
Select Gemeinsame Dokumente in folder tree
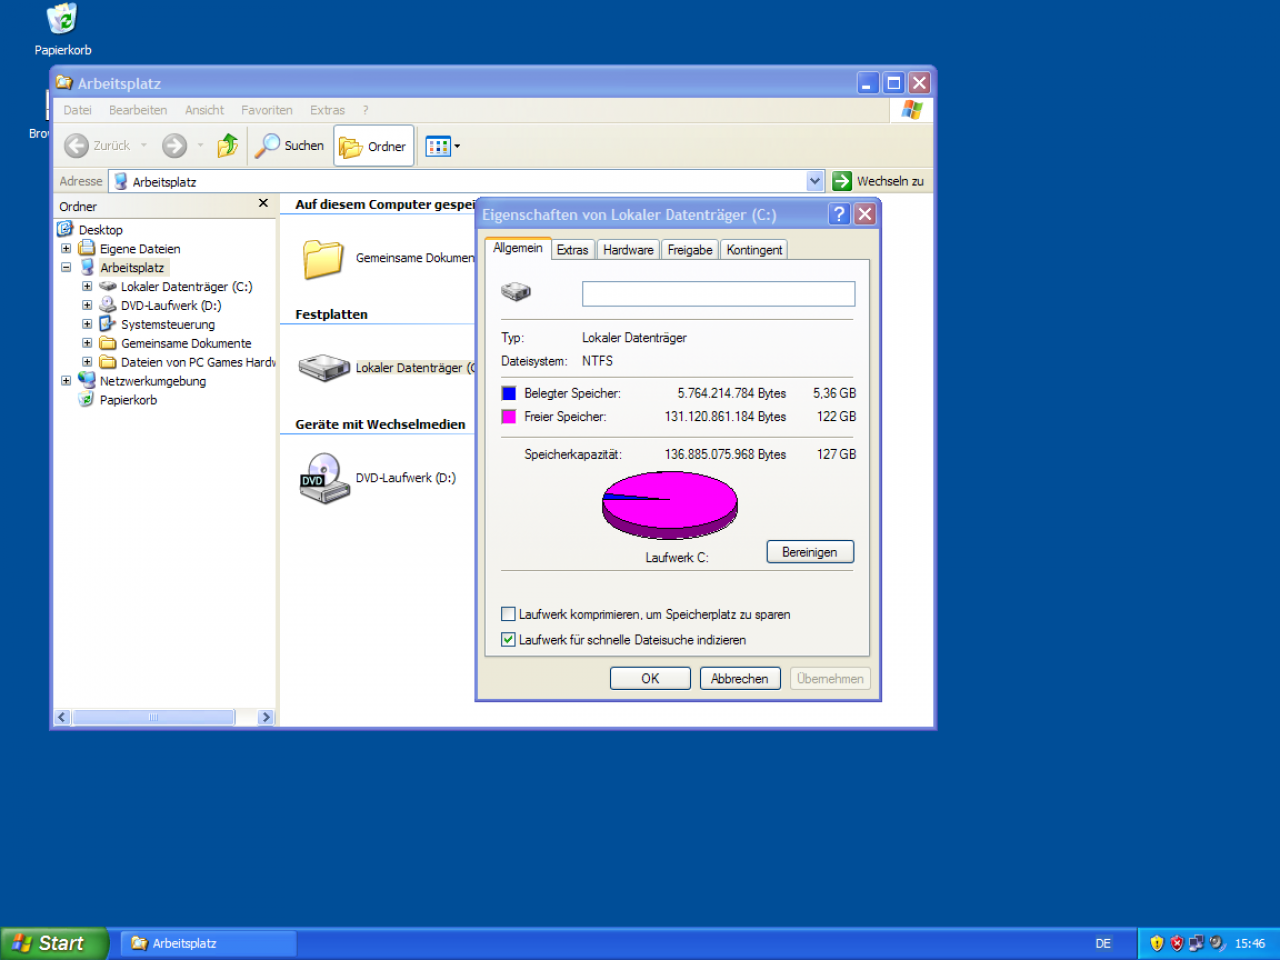186,344
